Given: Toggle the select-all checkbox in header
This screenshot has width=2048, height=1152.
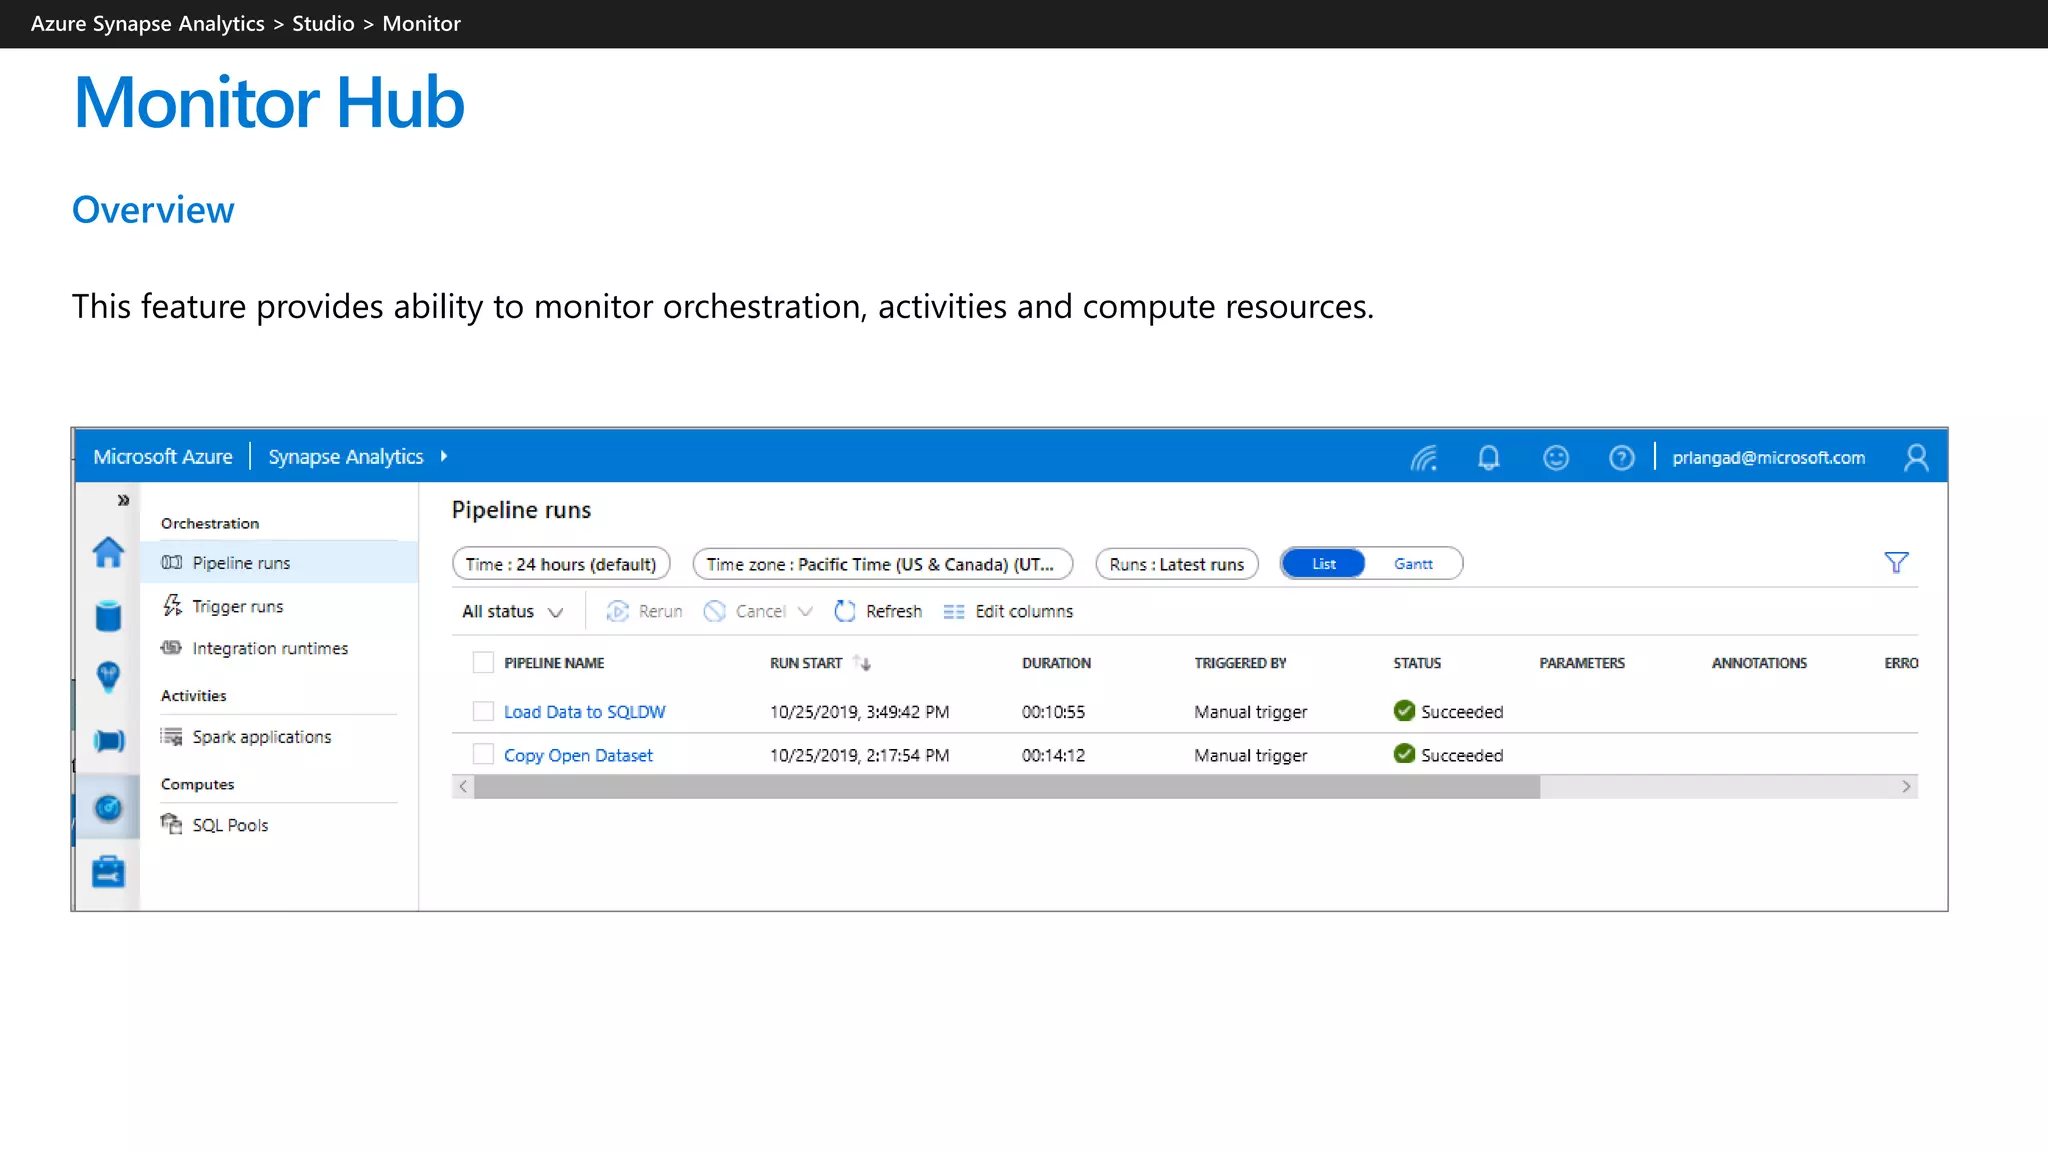Looking at the screenshot, I should tap(483, 662).
